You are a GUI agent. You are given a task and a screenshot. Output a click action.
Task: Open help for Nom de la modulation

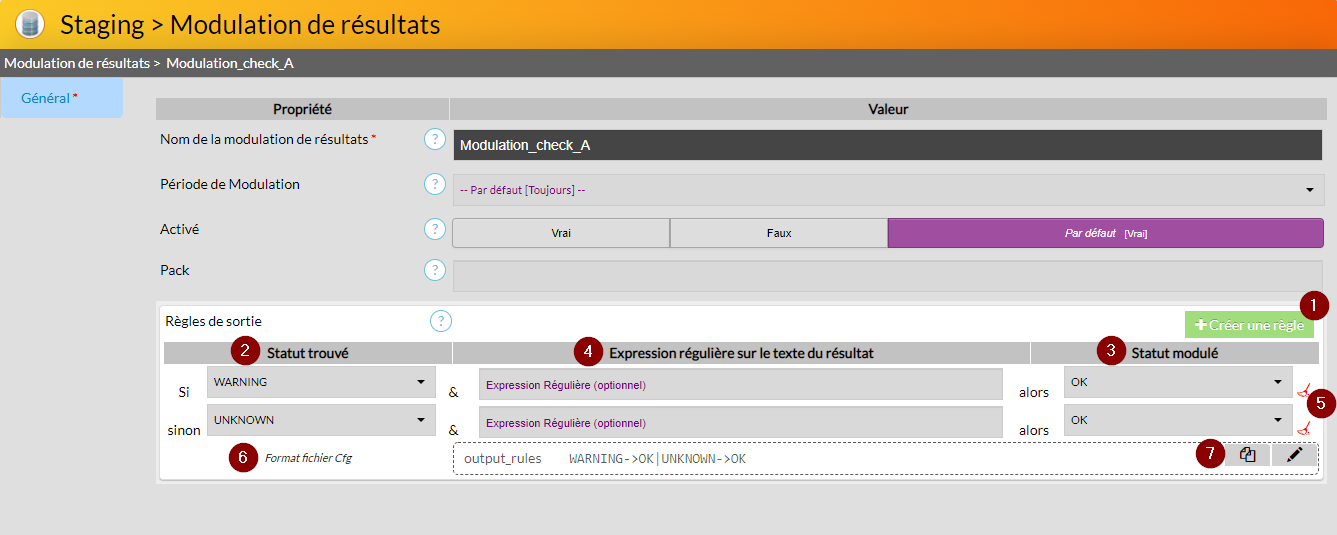(x=434, y=139)
